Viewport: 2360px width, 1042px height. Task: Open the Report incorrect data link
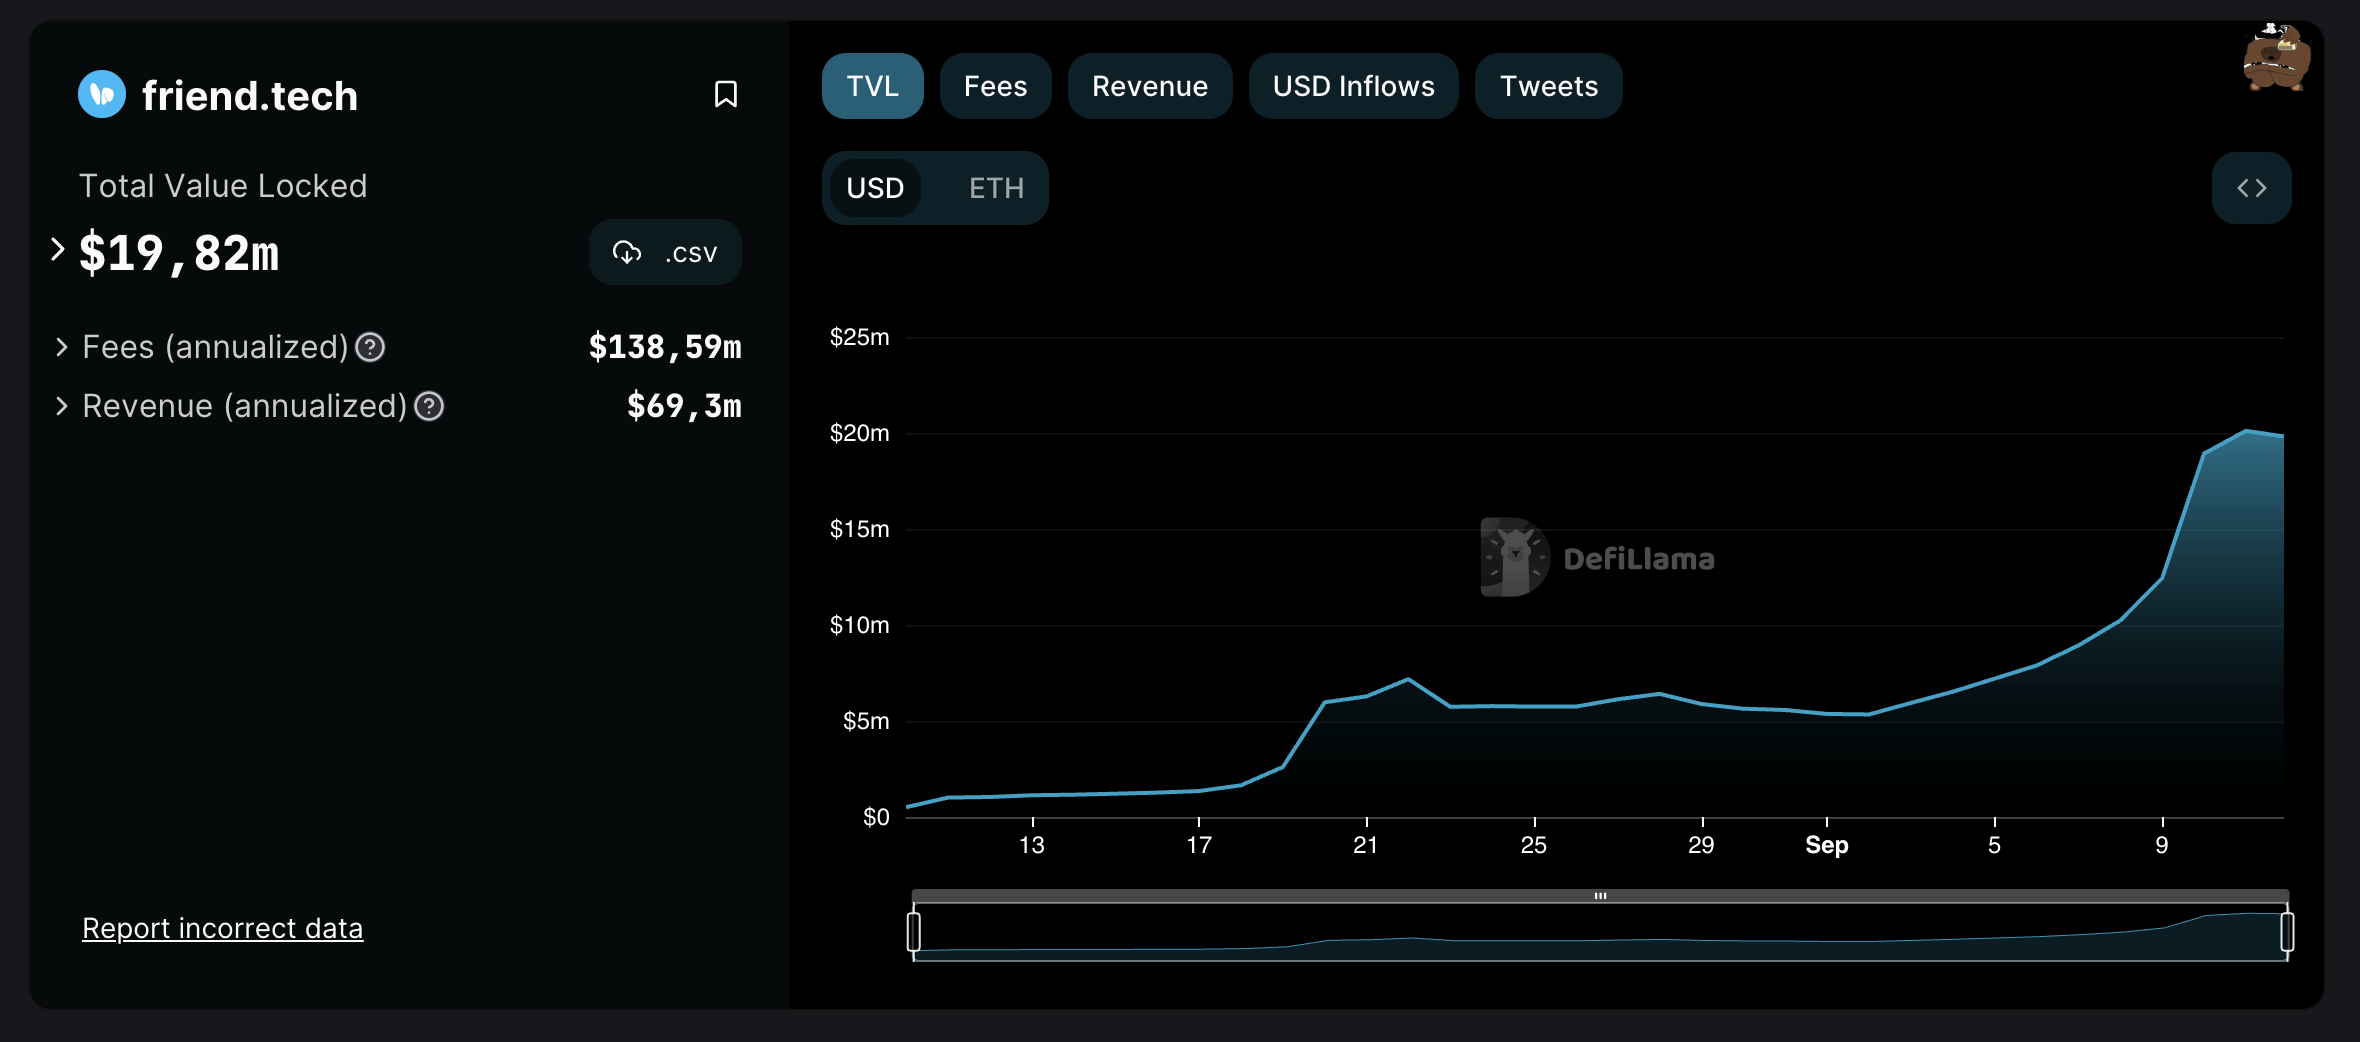[x=222, y=928]
